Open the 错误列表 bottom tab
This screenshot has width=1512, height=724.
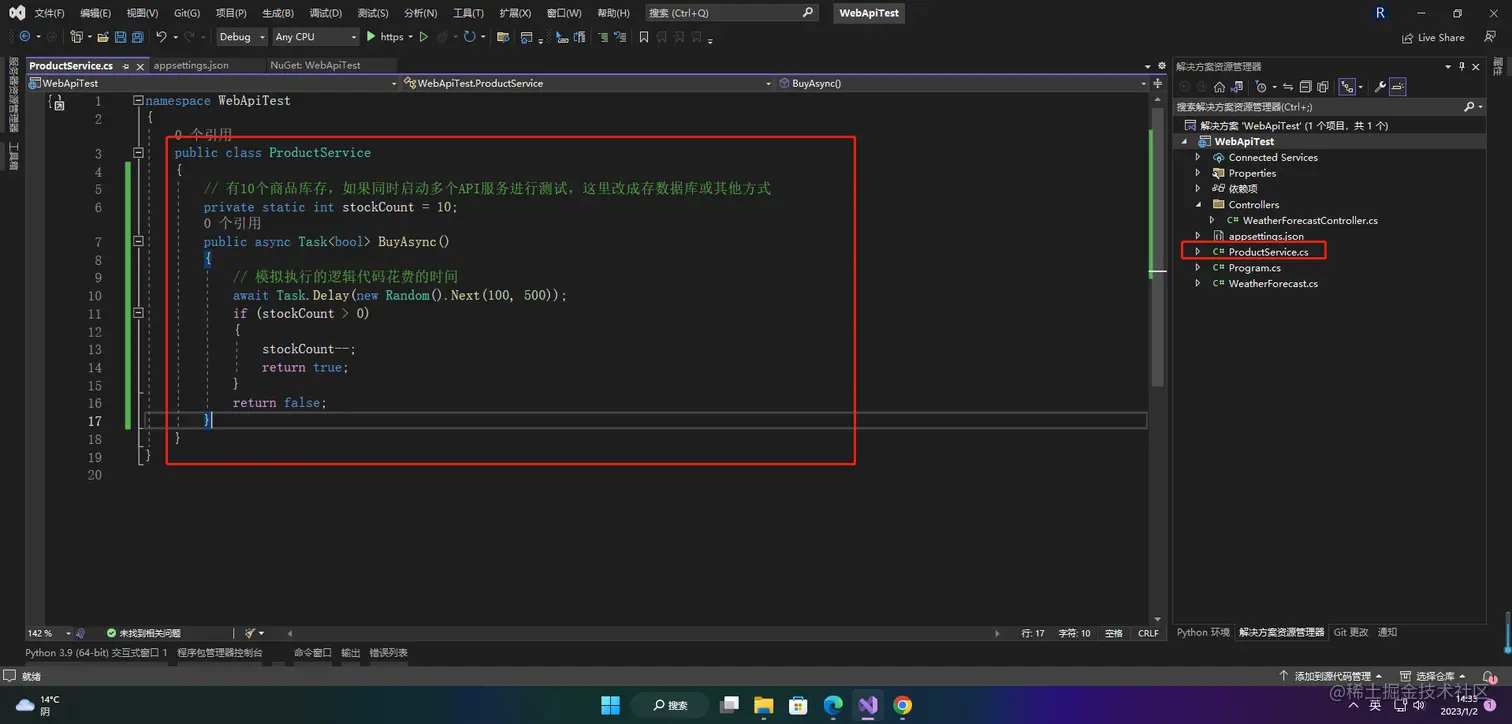388,653
